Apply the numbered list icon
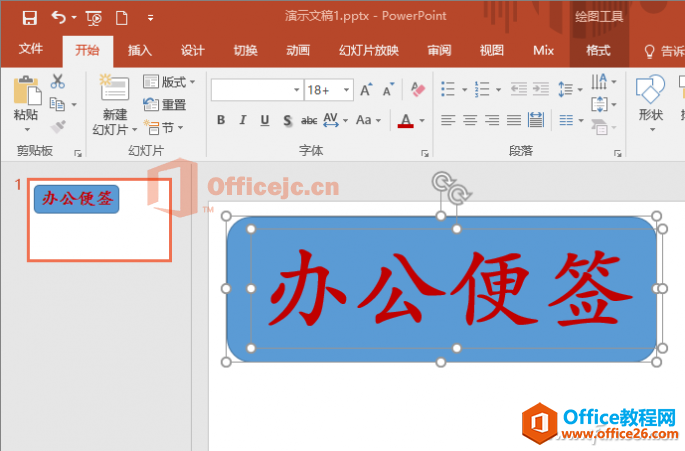Screen dimensions: 685x451 pos(482,89)
